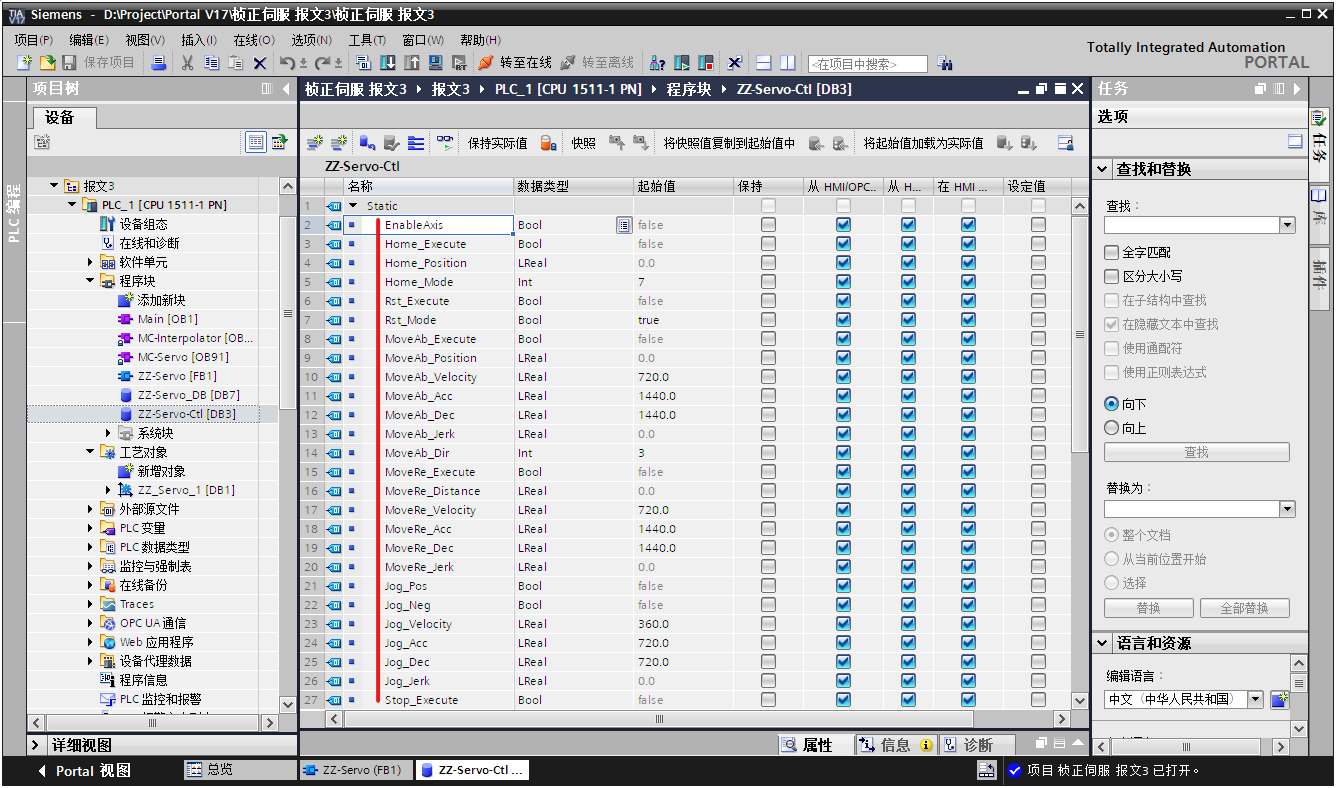This screenshot has width=1336, height=788.
Task: Click the 替换为 replace-with input field
Action: [1192, 509]
